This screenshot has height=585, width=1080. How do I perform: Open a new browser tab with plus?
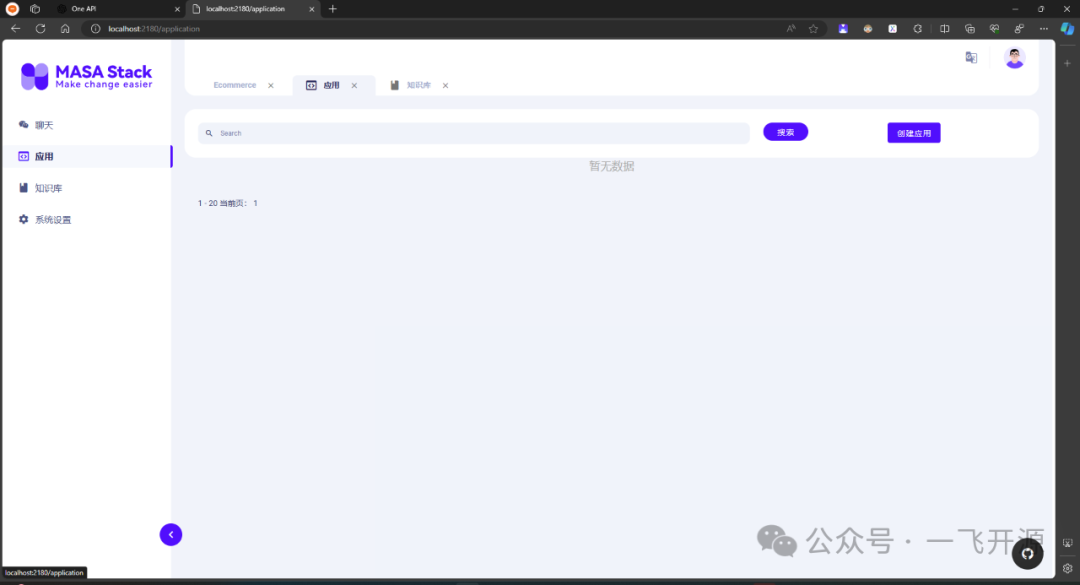pyautogui.click(x=333, y=9)
